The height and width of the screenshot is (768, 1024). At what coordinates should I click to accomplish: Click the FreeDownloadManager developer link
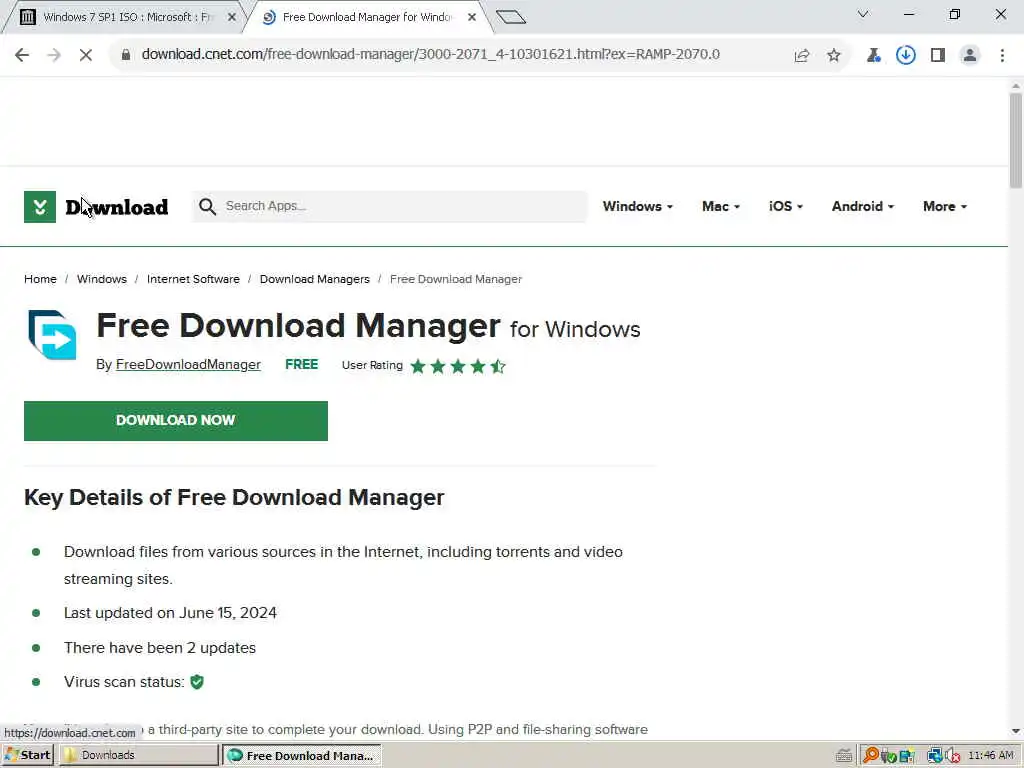[x=188, y=365]
